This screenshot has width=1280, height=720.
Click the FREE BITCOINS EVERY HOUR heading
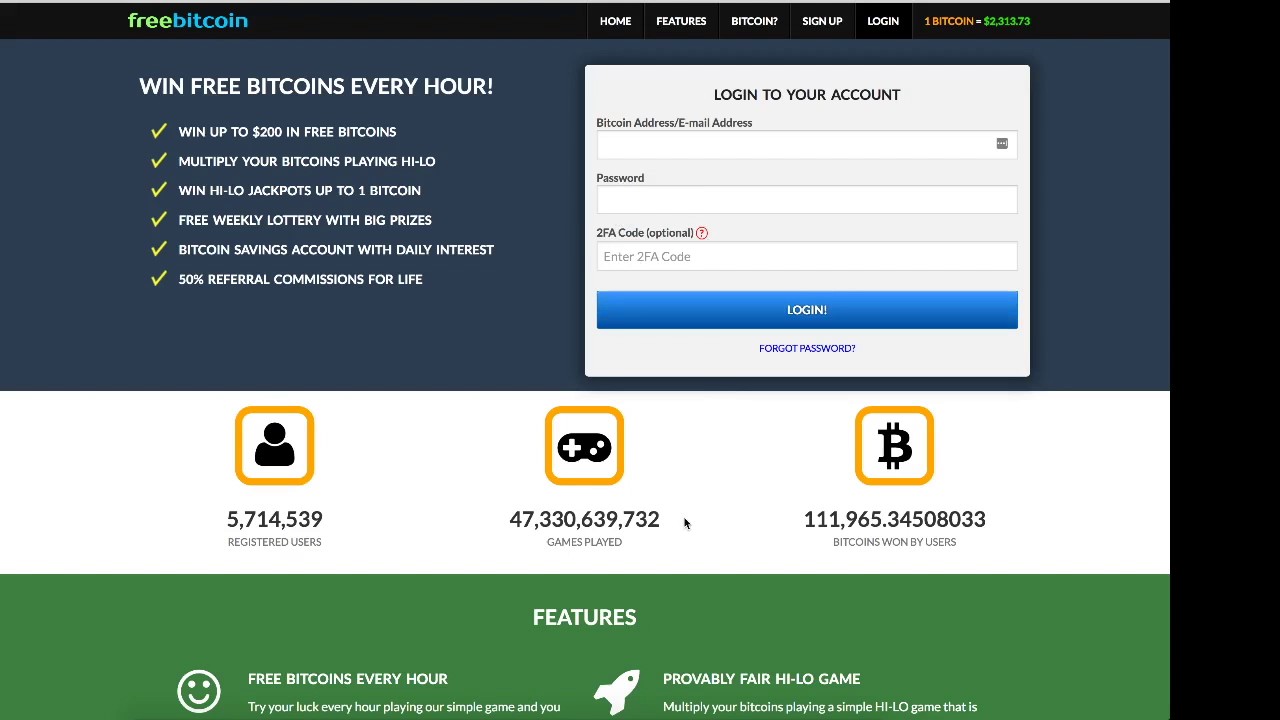point(348,679)
